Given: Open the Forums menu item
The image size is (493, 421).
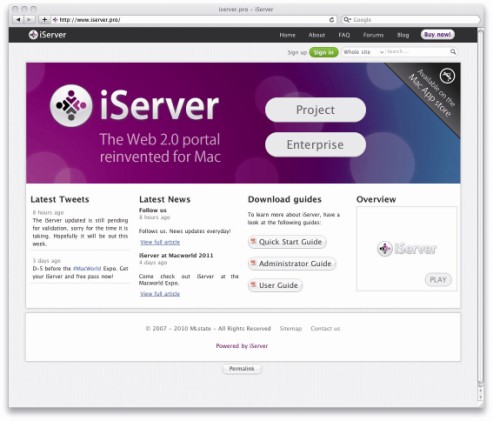Looking at the screenshot, I should tap(373, 35).
